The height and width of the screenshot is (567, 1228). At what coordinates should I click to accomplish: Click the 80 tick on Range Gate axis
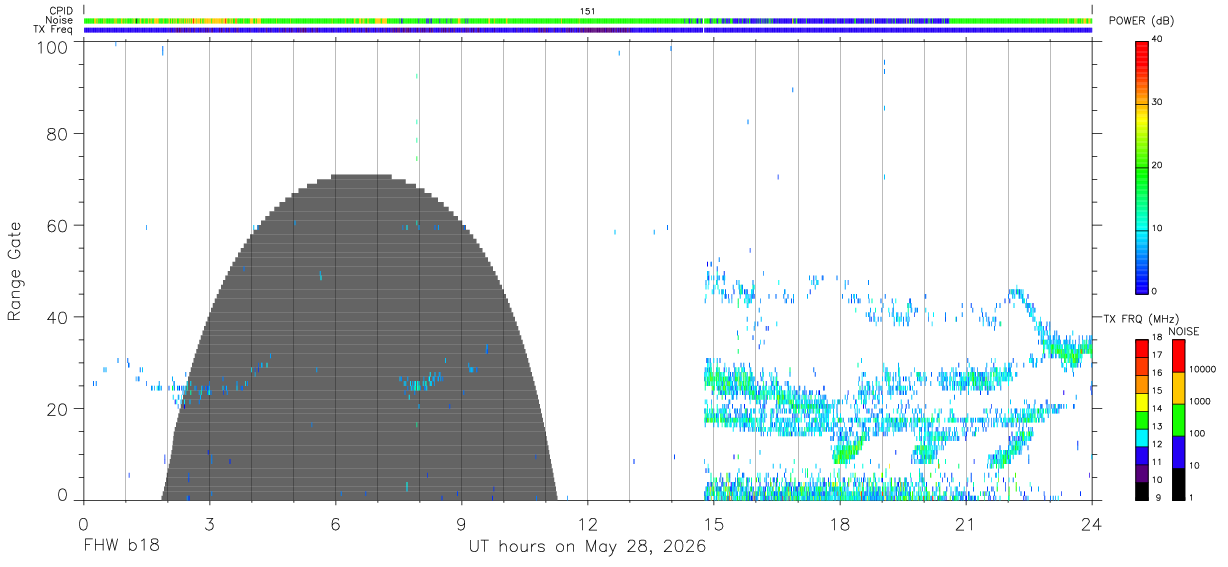click(60, 133)
